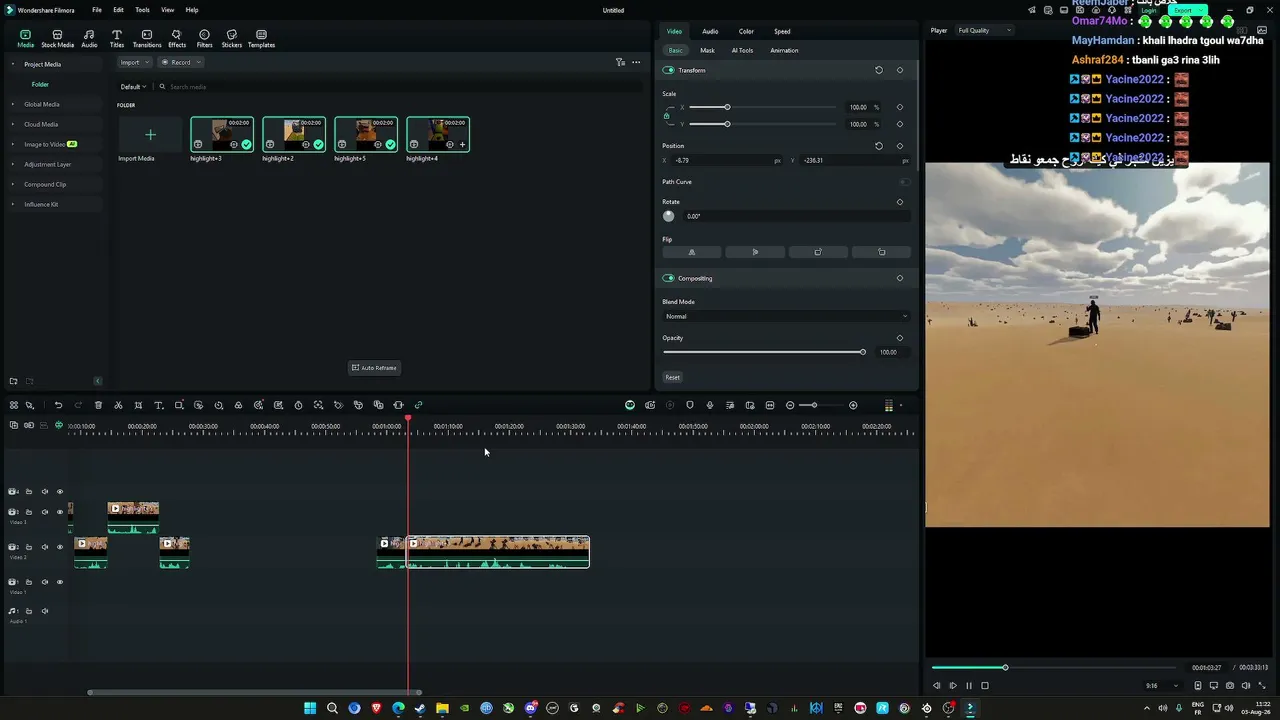Open the Color tool in timeline toolbar
Screen dimensions: 1280x720
(238, 405)
